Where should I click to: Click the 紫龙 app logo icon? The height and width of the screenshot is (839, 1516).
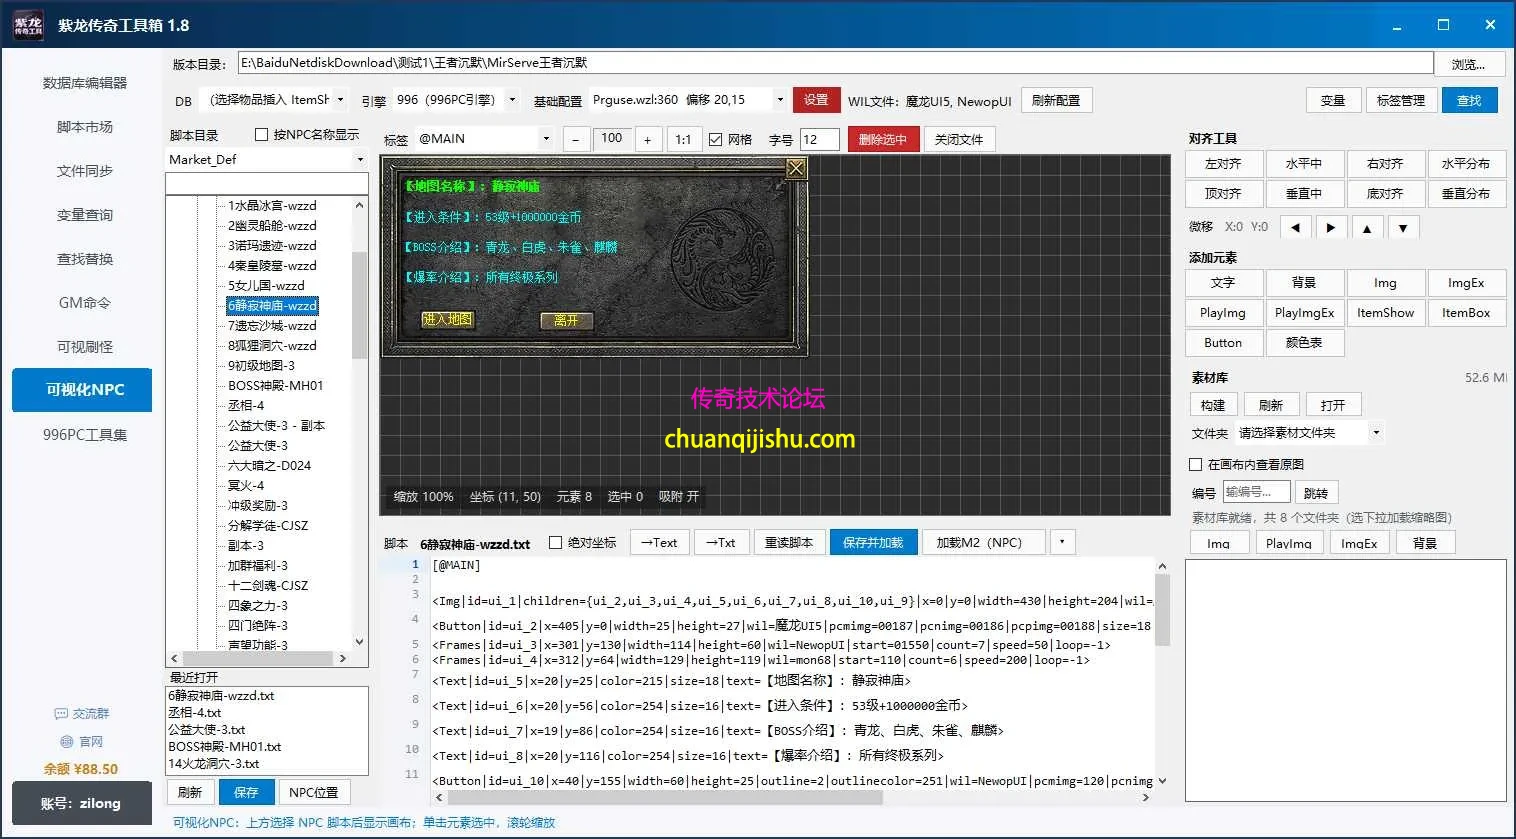pyautogui.click(x=28, y=25)
